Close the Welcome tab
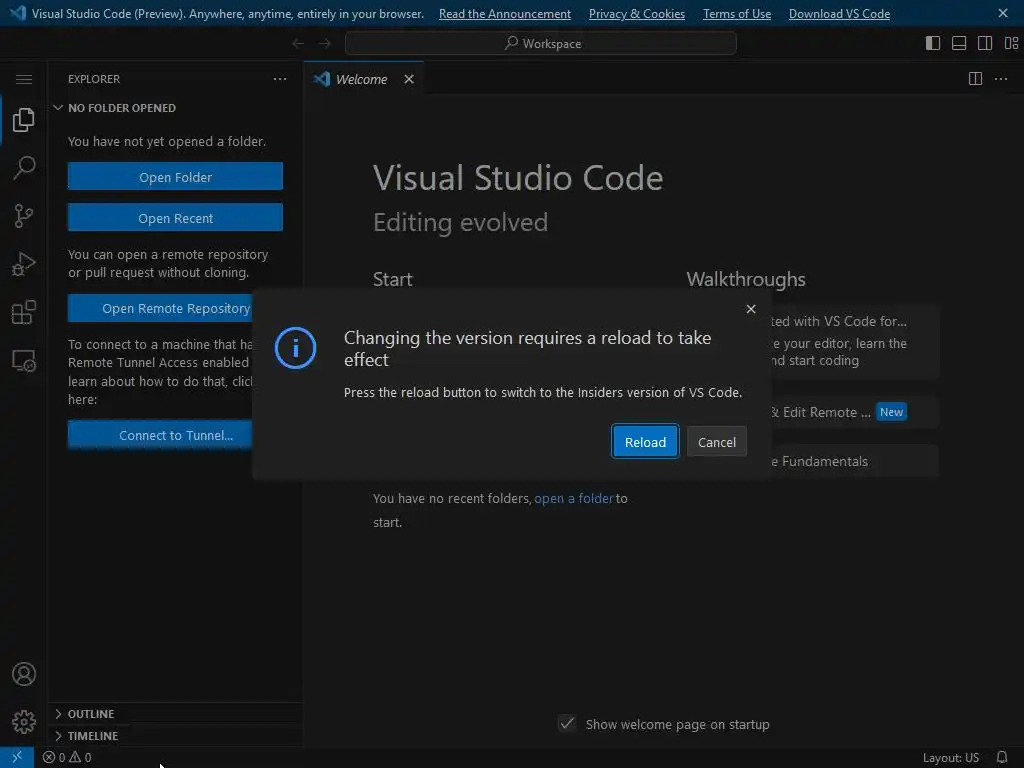 409,79
